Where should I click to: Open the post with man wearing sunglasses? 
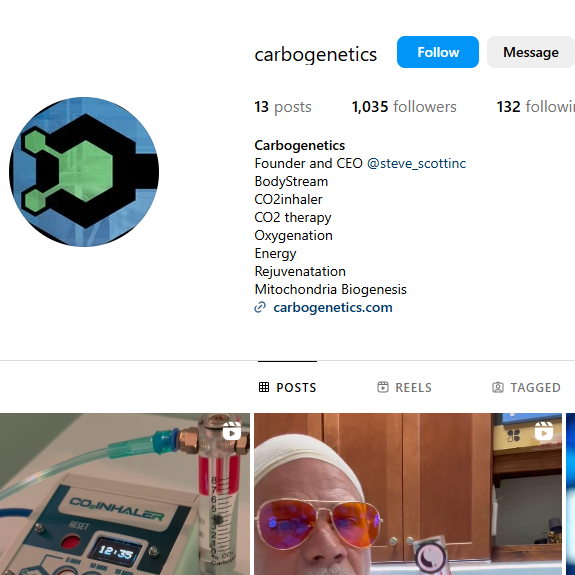pos(408,494)
